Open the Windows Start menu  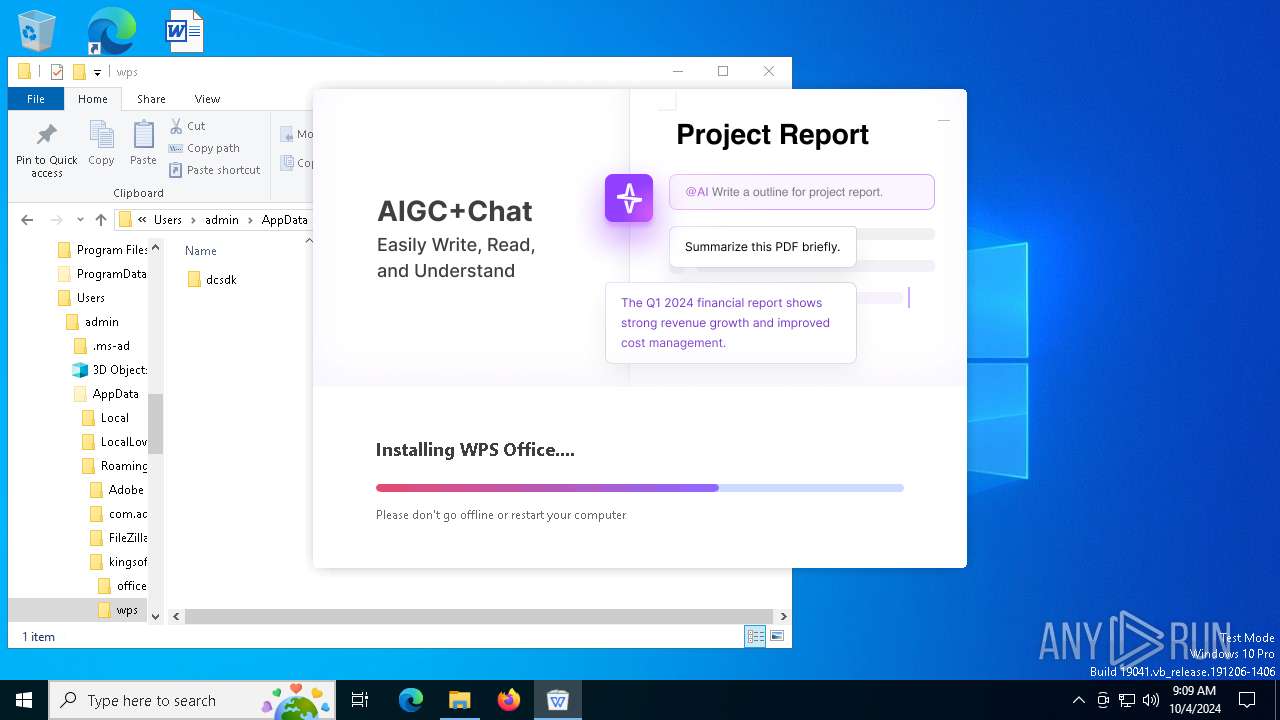(24, 700)
